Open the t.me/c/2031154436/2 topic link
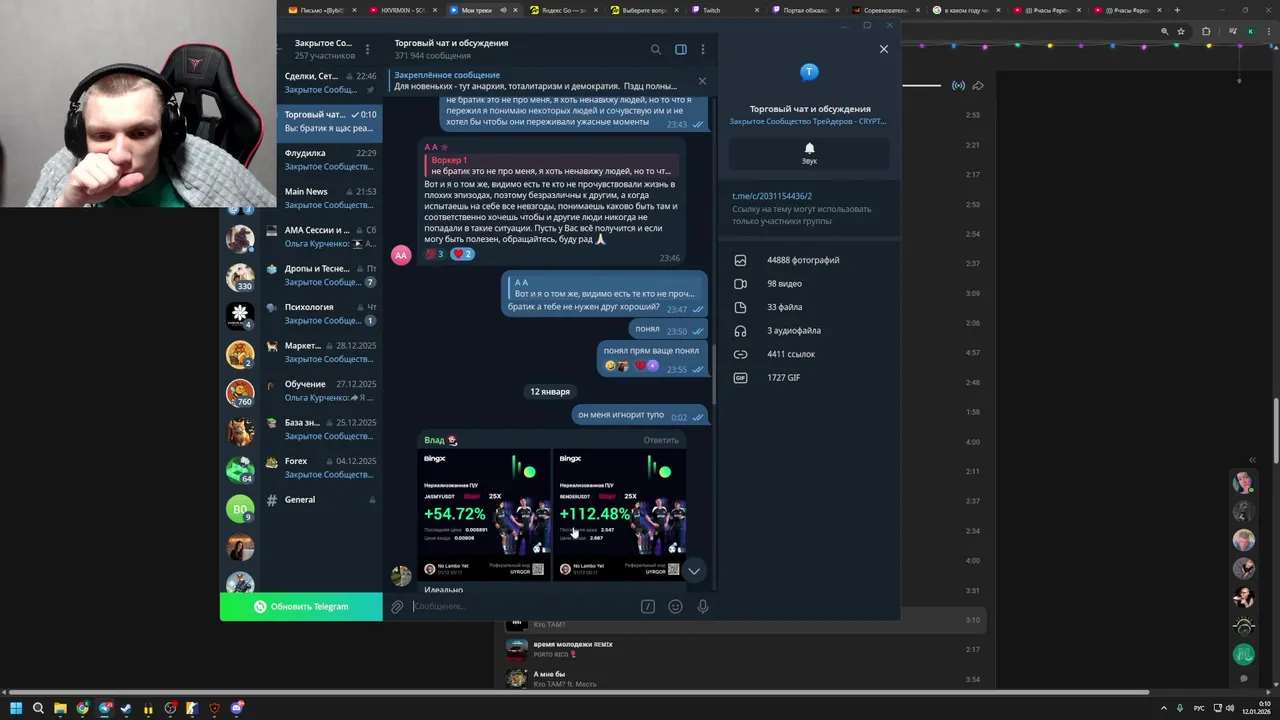 point(772,196)
